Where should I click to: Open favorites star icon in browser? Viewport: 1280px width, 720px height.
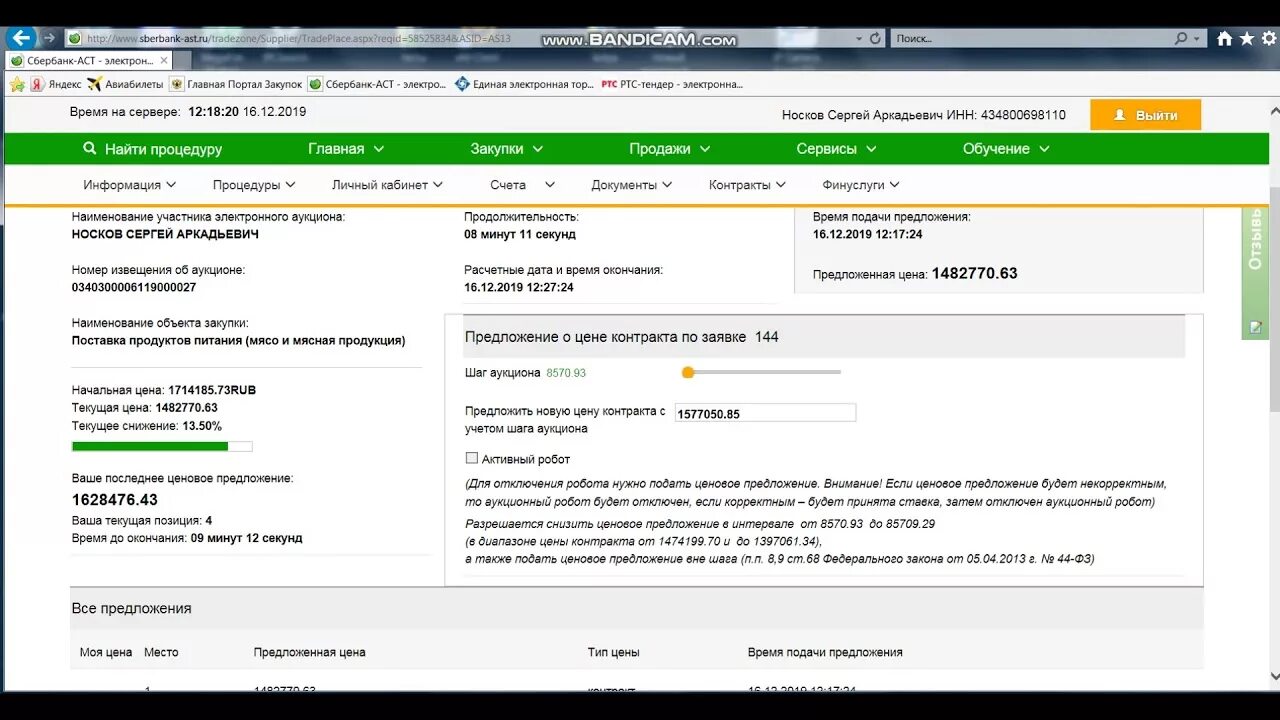click(1246, 39)
